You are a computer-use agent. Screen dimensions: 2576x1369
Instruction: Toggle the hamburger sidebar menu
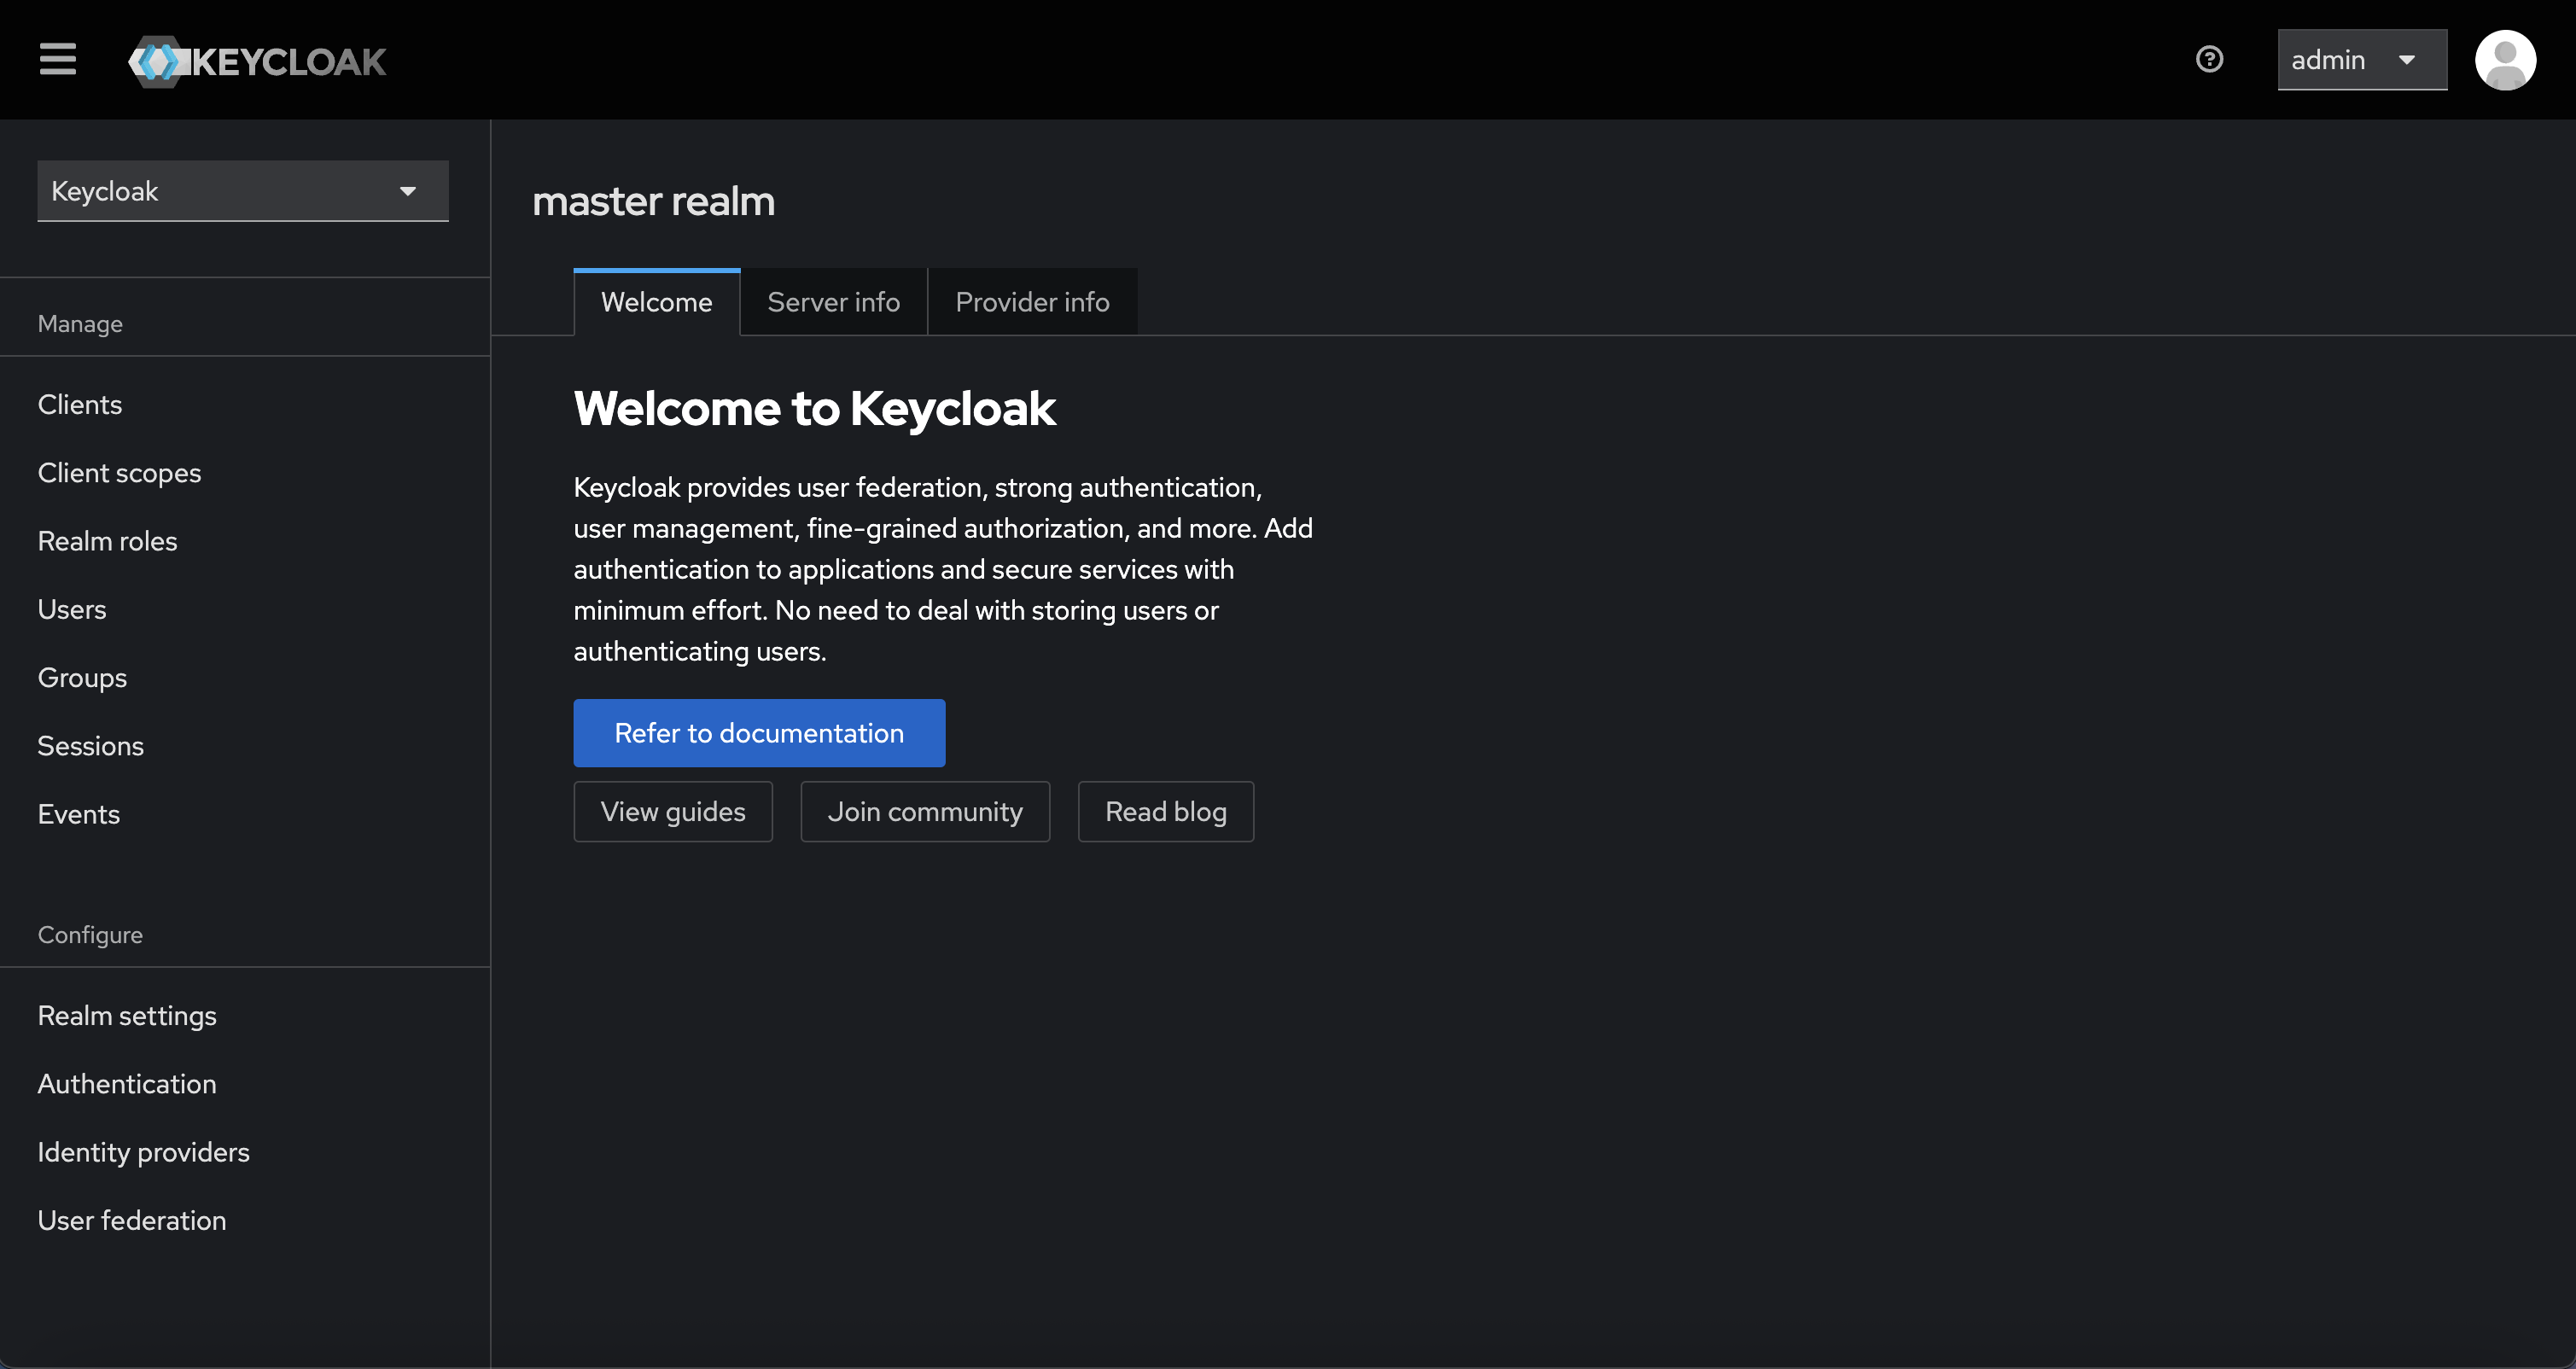coord(58,60)
